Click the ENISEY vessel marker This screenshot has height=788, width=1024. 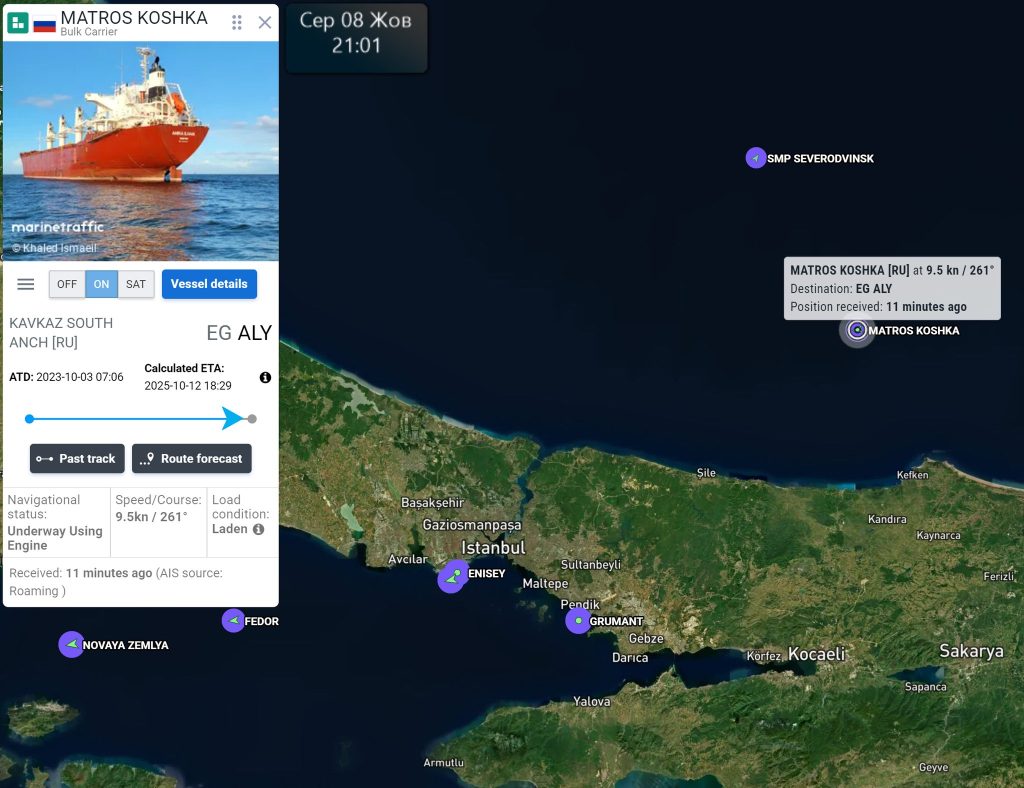(x=453, y=577)
